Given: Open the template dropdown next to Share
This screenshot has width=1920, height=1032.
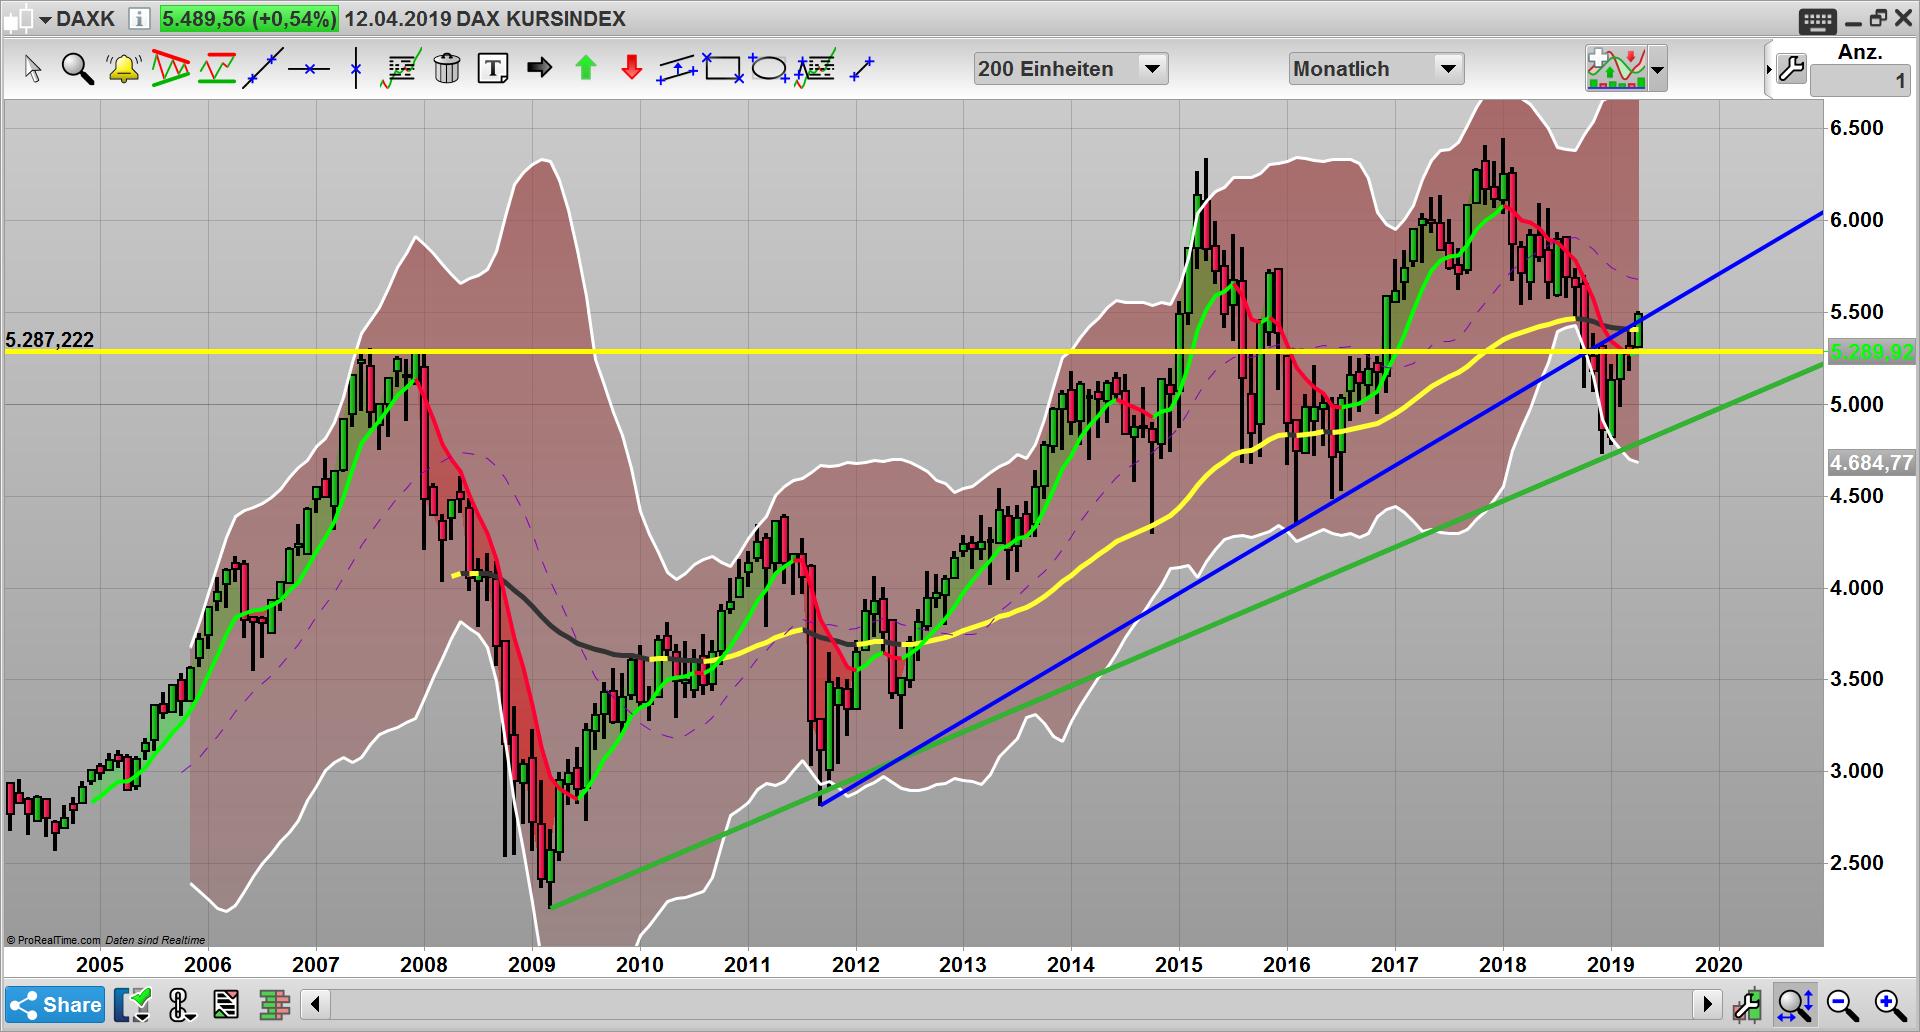Looking at the screenshot, I should coord(132,1005).
